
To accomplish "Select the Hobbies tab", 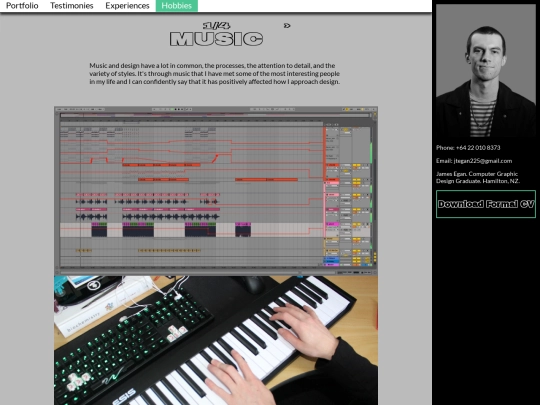I will (177, 6).
